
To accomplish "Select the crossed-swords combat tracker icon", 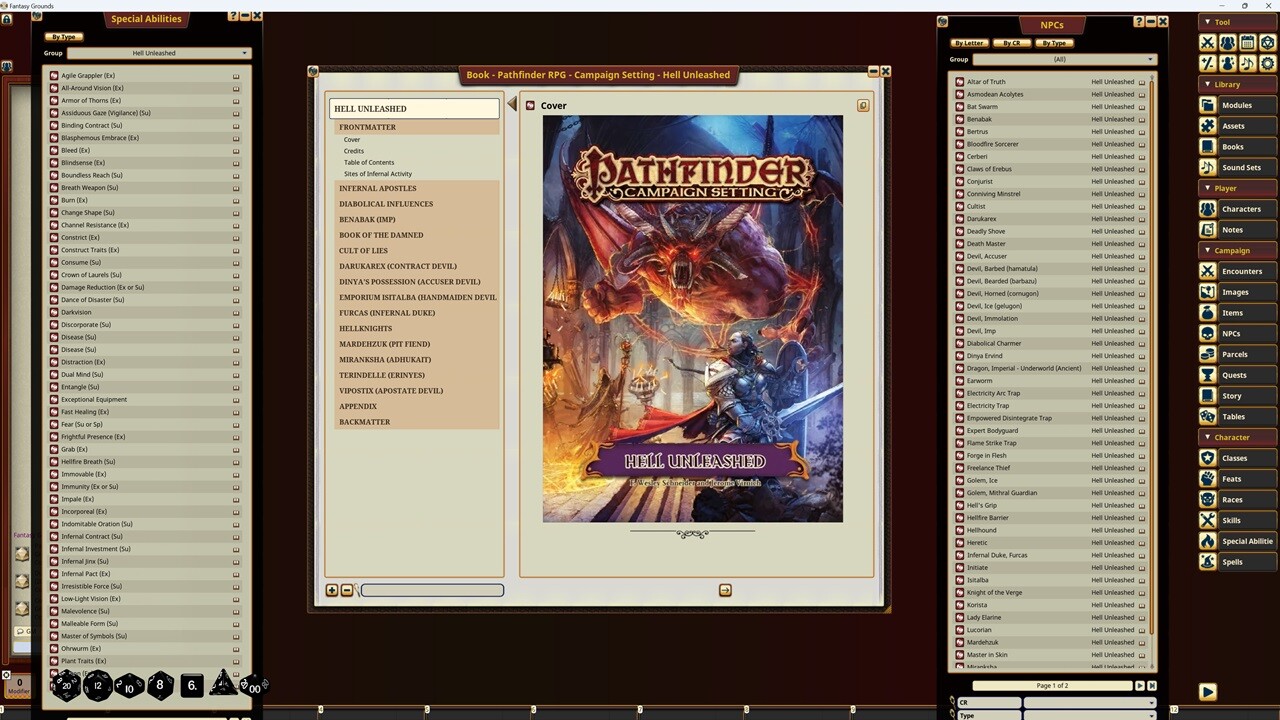I will click(x=1207, y=42).
